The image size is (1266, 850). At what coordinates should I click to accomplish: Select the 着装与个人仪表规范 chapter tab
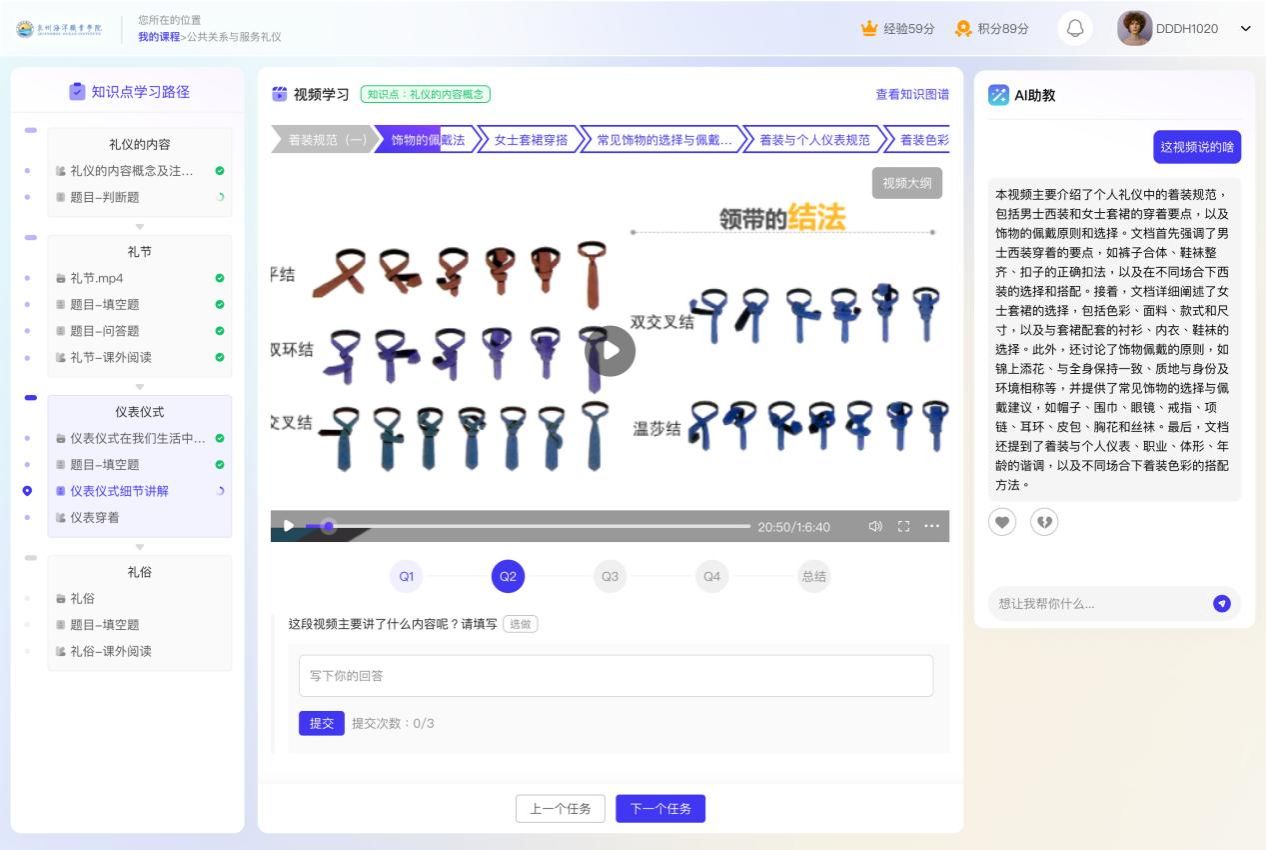[x=814, y=140]
